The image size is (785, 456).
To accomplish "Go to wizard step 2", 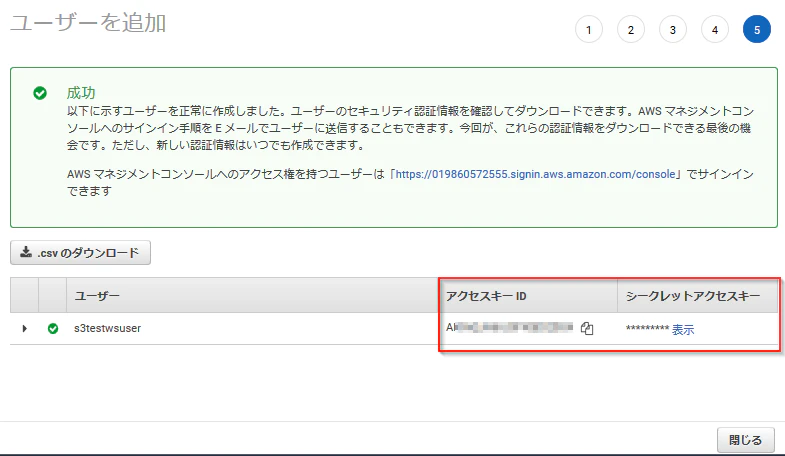I will click(631, 30).
